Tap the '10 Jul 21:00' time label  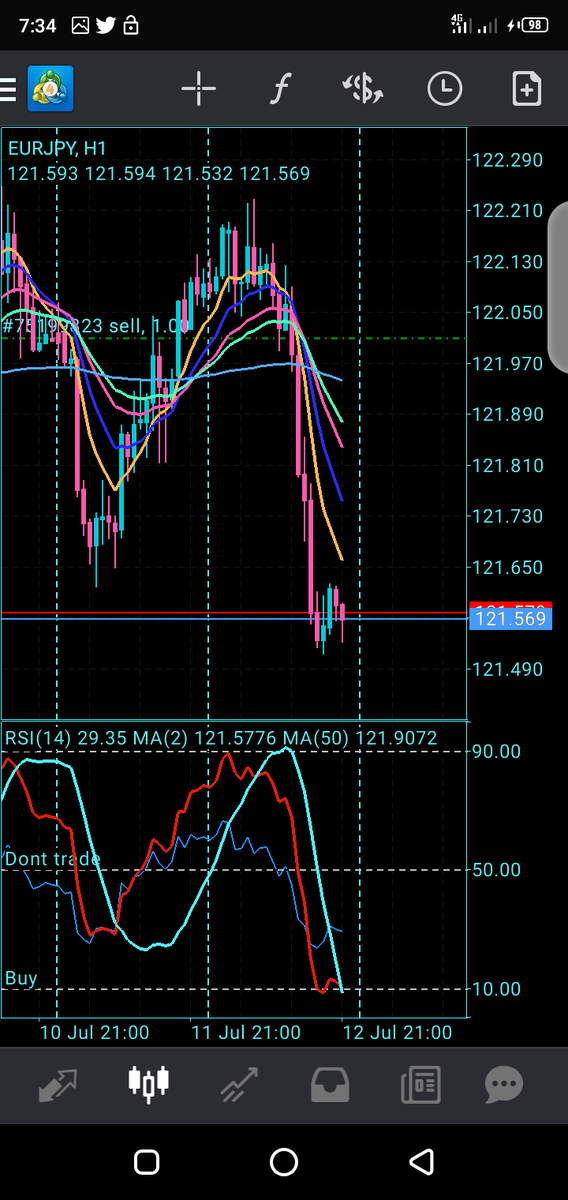click(94, 1032)
